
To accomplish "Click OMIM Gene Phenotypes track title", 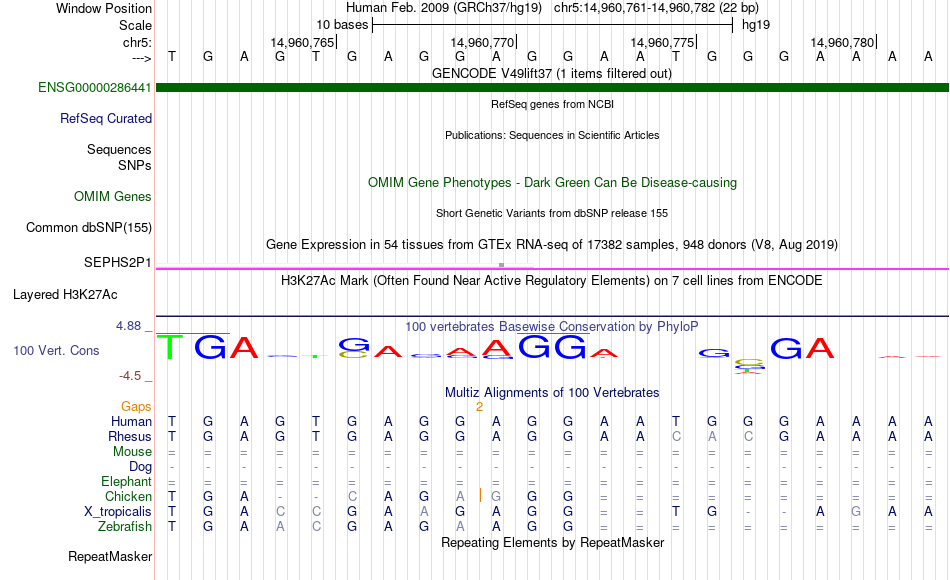I will 552,182.
